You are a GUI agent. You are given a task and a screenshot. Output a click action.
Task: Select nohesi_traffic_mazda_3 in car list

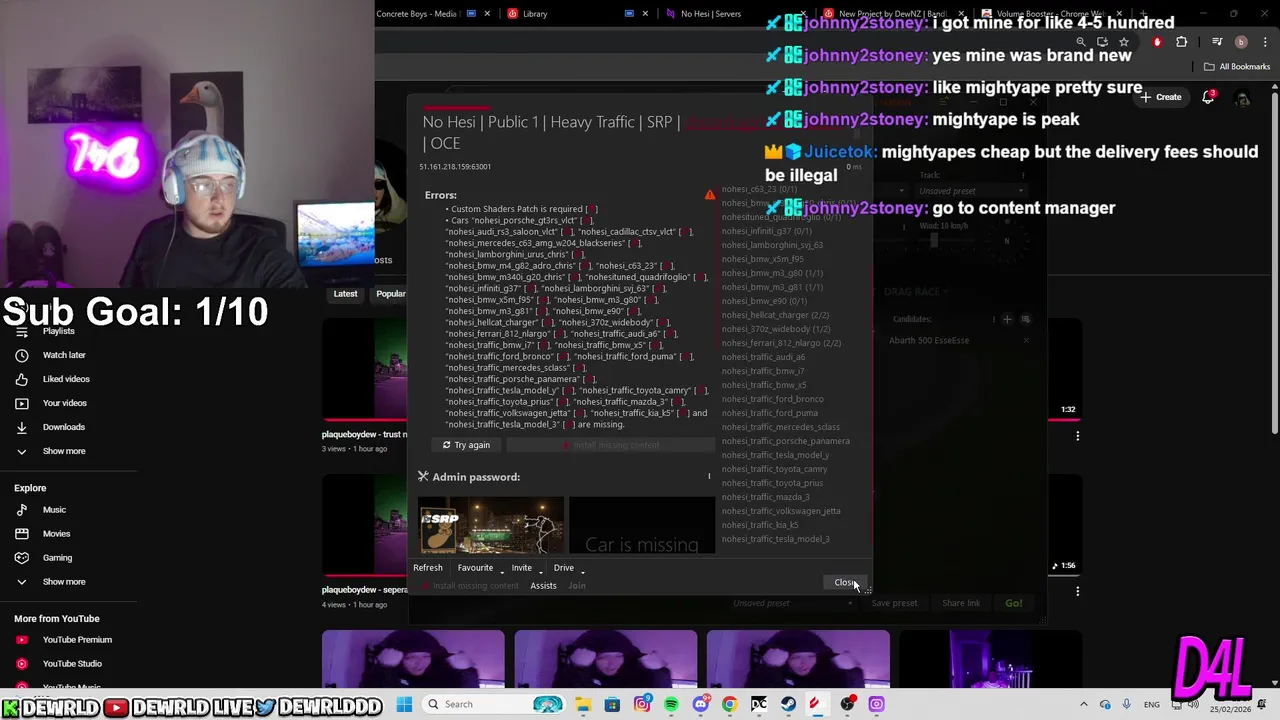(x=765, y=497)
